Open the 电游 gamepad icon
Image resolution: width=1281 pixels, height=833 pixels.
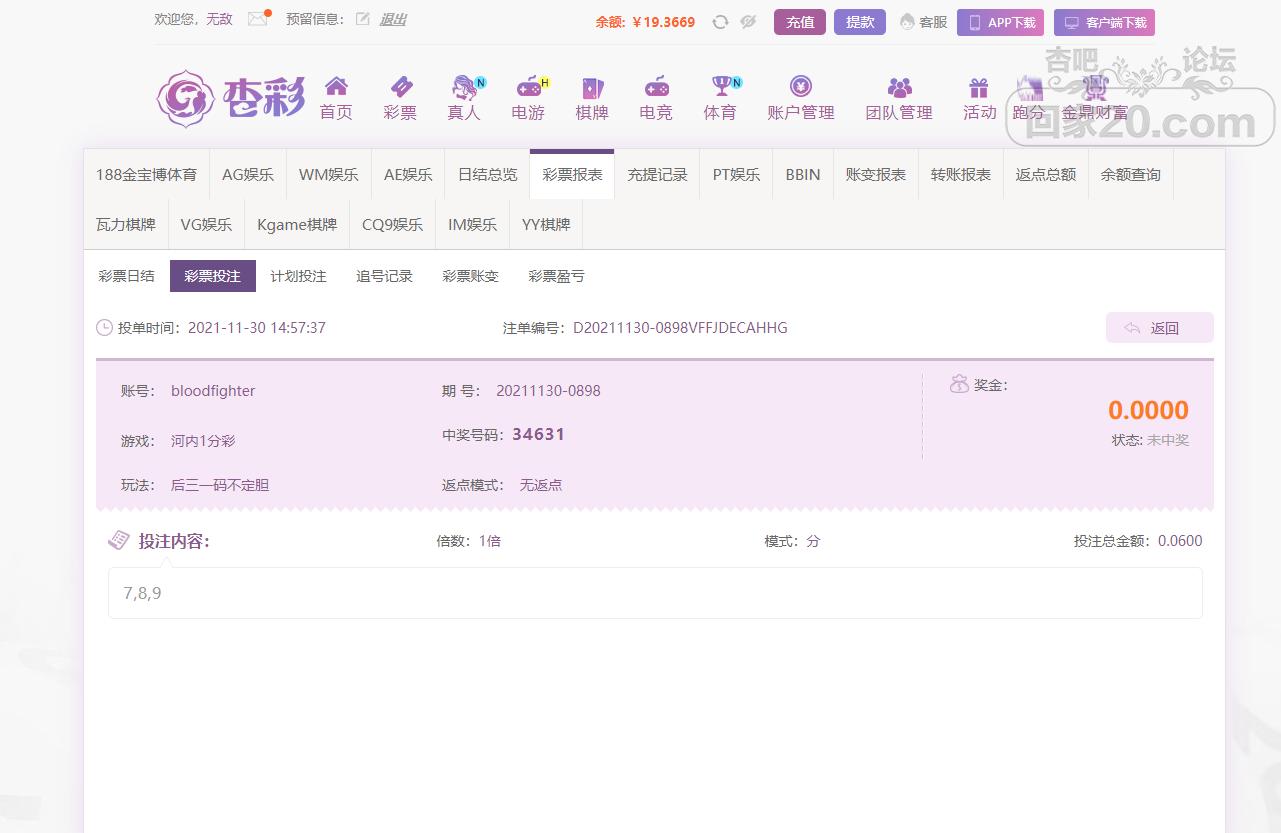(x=528, y=86)
